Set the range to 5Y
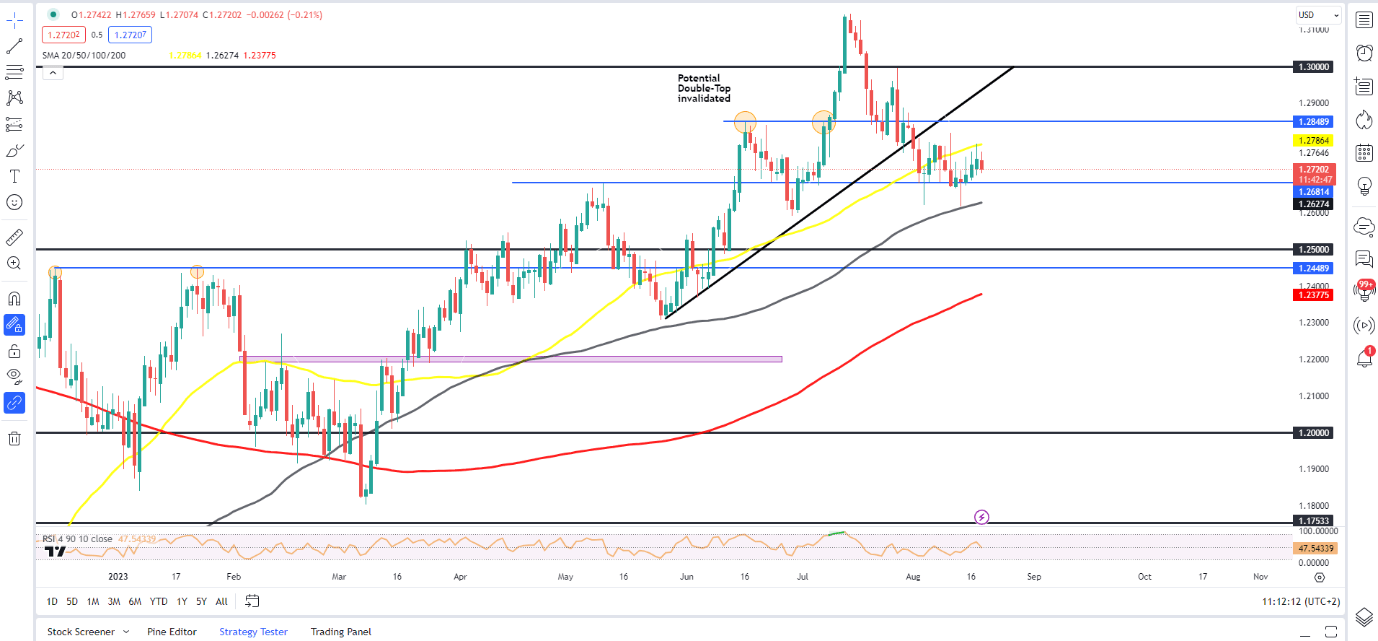The height and width of the screenshot is (641, 1378). click(201, 602)
